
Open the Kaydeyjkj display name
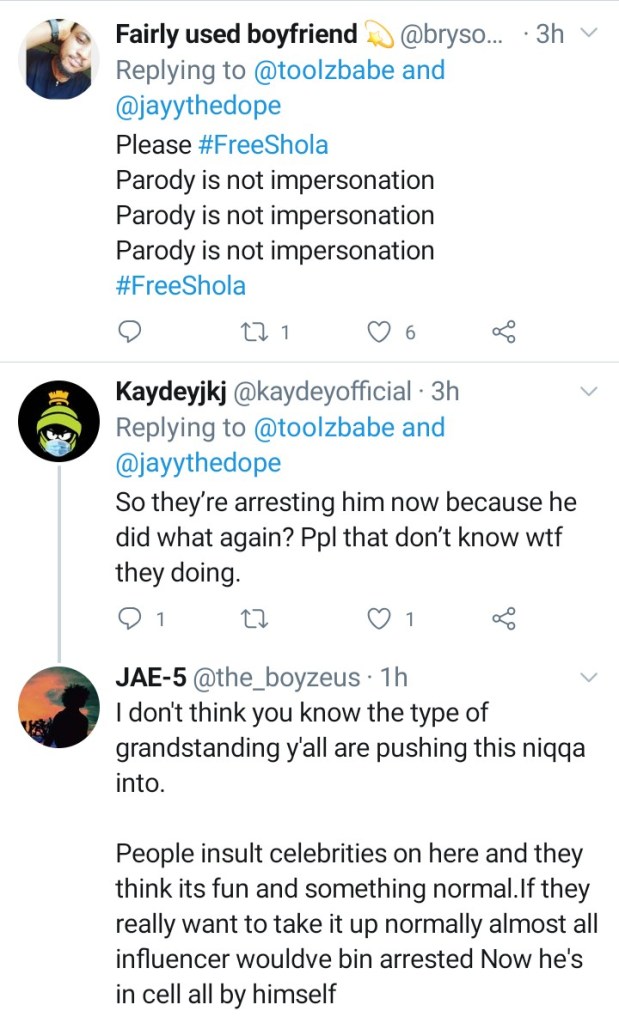171,391
